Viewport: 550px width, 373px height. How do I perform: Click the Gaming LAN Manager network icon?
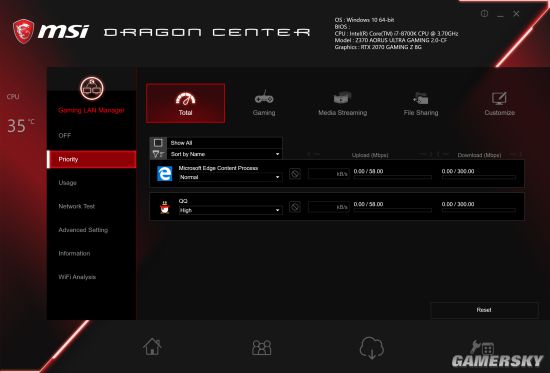coord(92,88)
